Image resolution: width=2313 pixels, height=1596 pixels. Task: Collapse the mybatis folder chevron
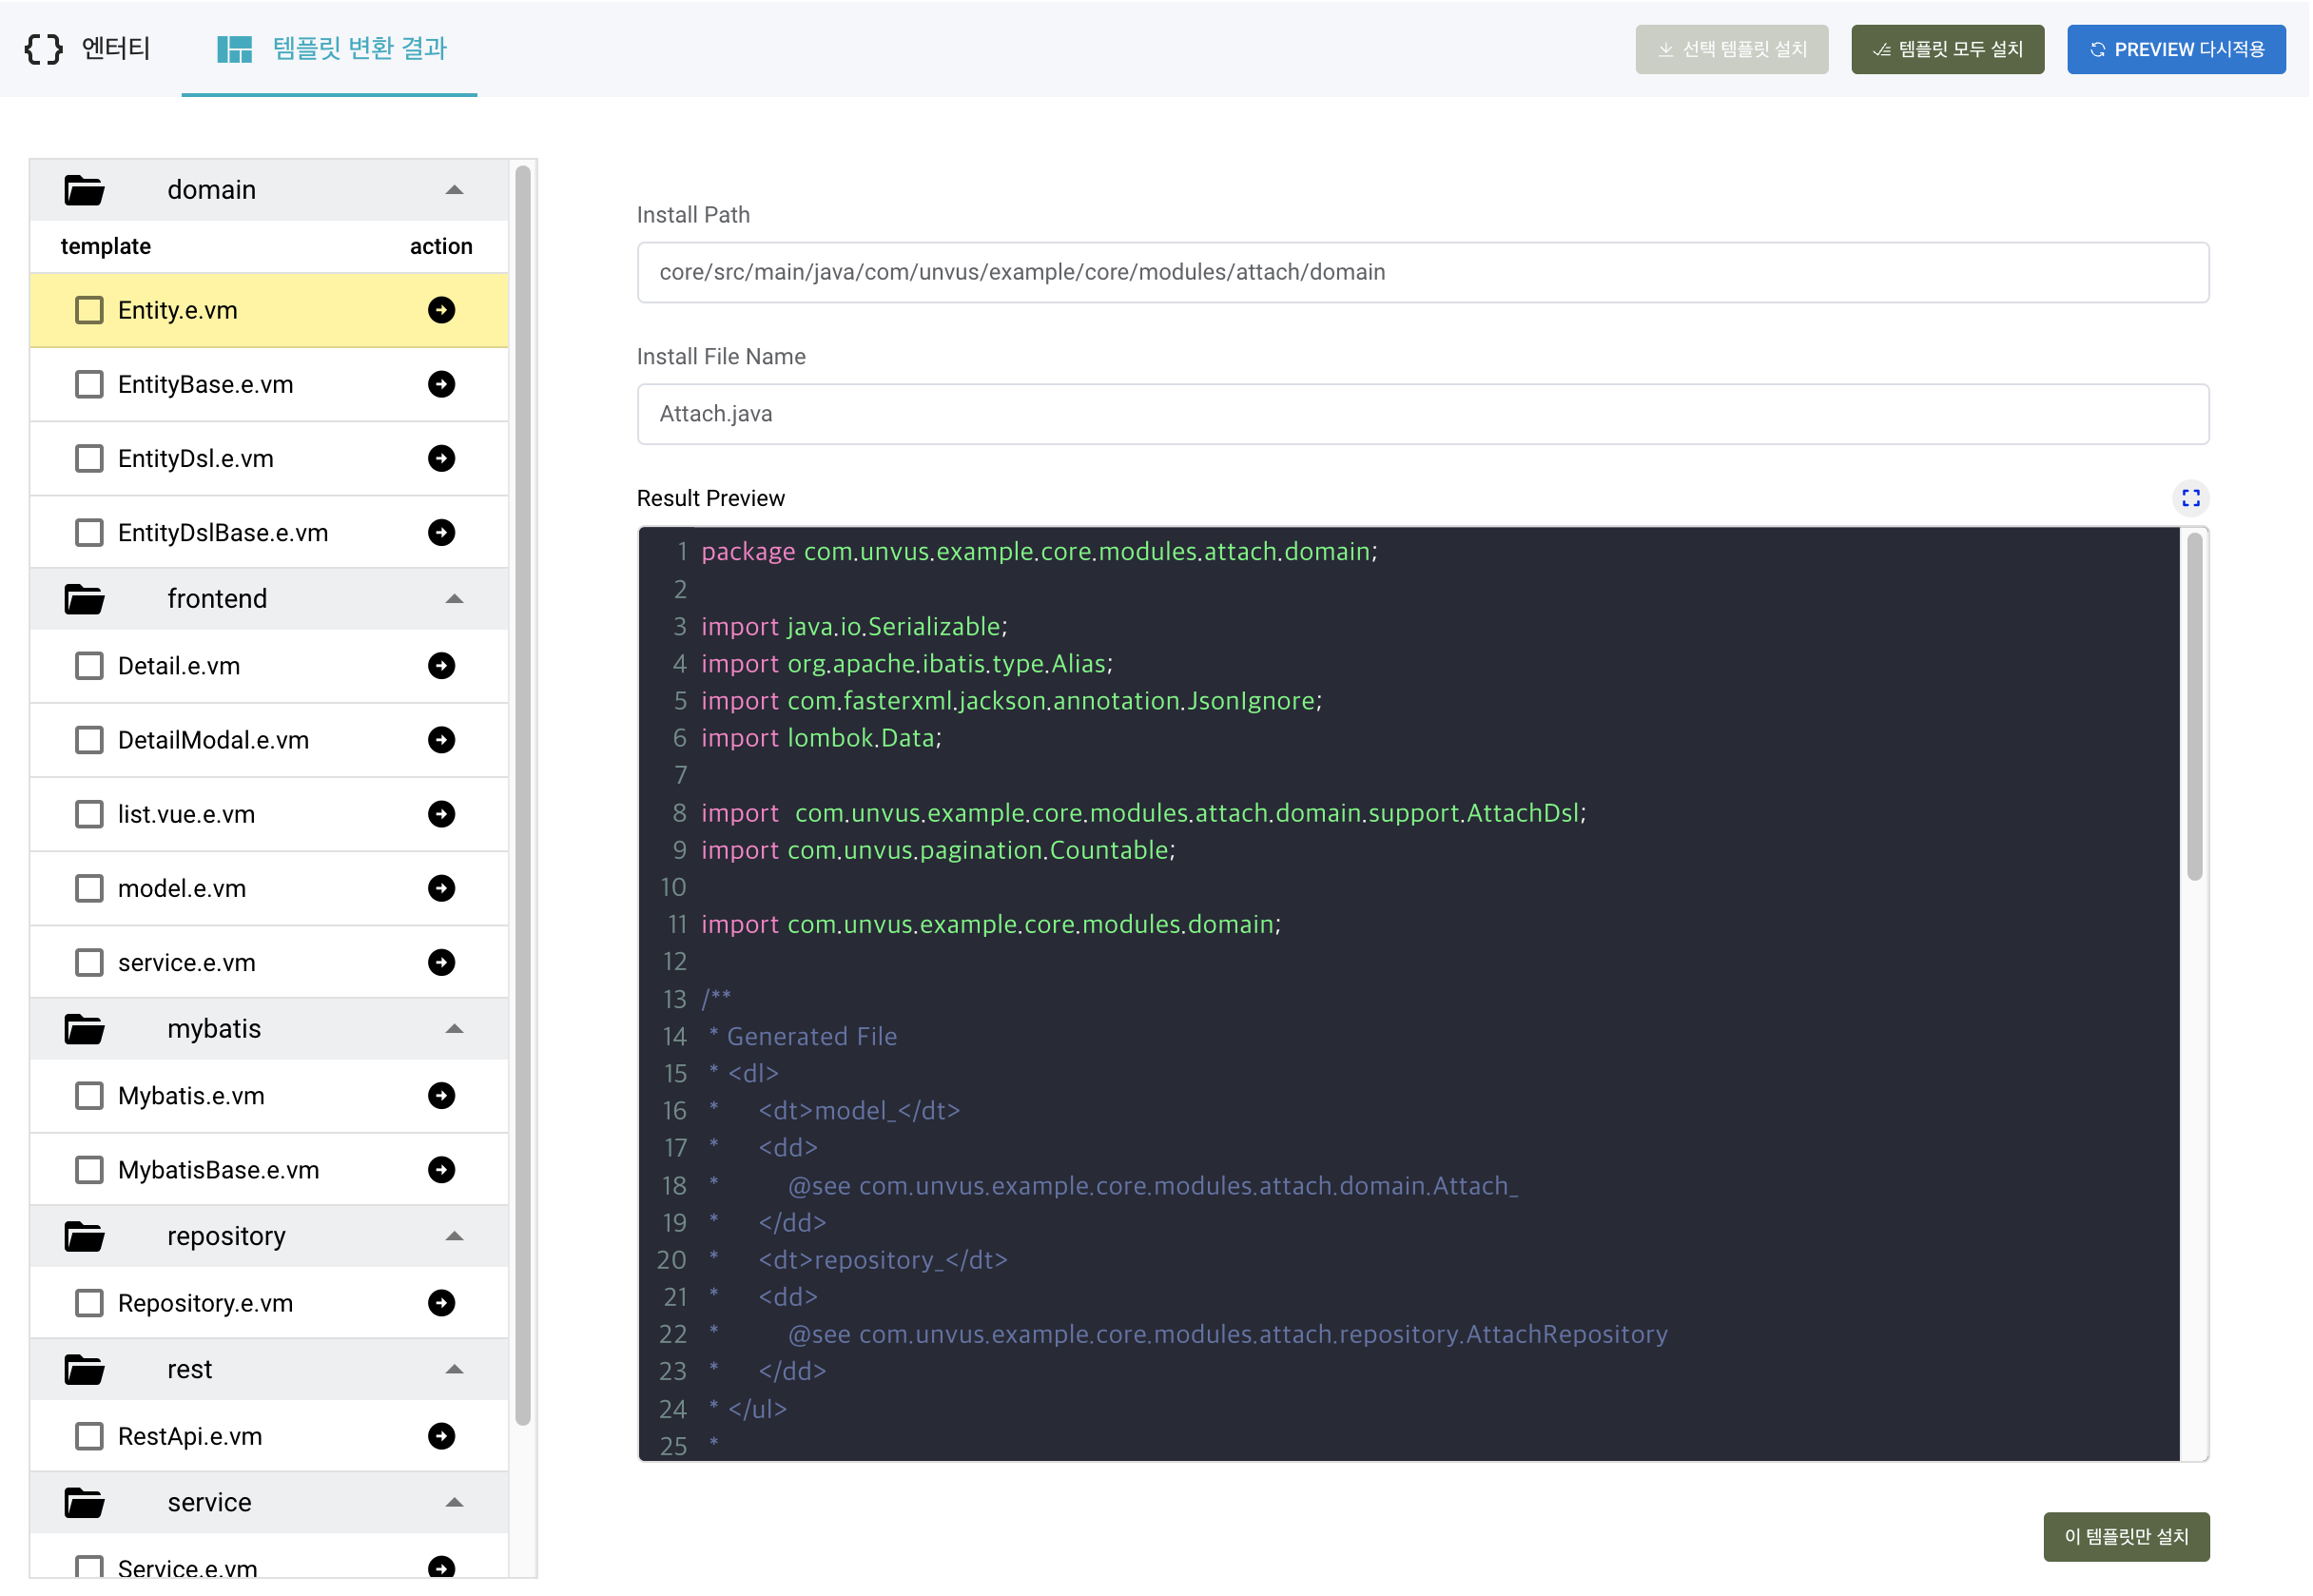pos(454,1029)
